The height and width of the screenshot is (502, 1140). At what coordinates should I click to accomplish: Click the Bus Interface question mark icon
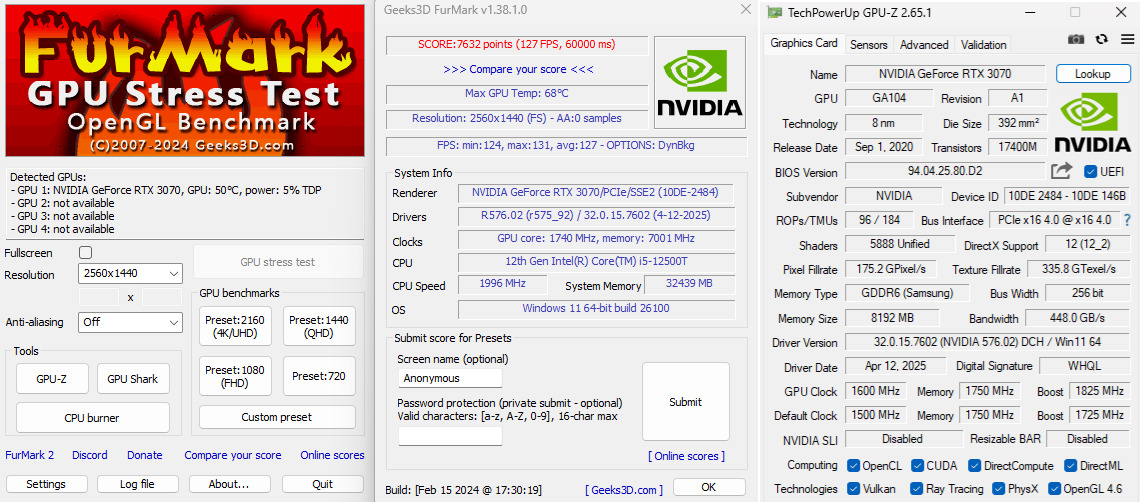pyautogui.click(x=1127, y=220)
